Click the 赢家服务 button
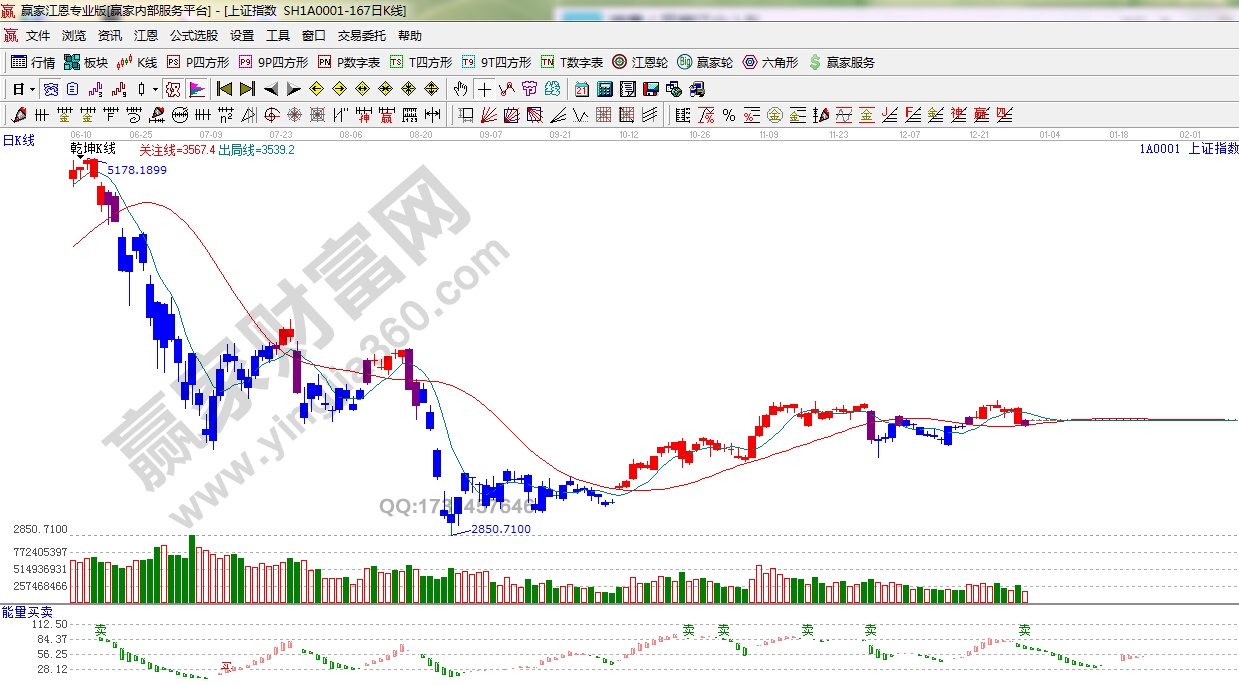Viewport: 1239px width, 685px height. (841, 62)
